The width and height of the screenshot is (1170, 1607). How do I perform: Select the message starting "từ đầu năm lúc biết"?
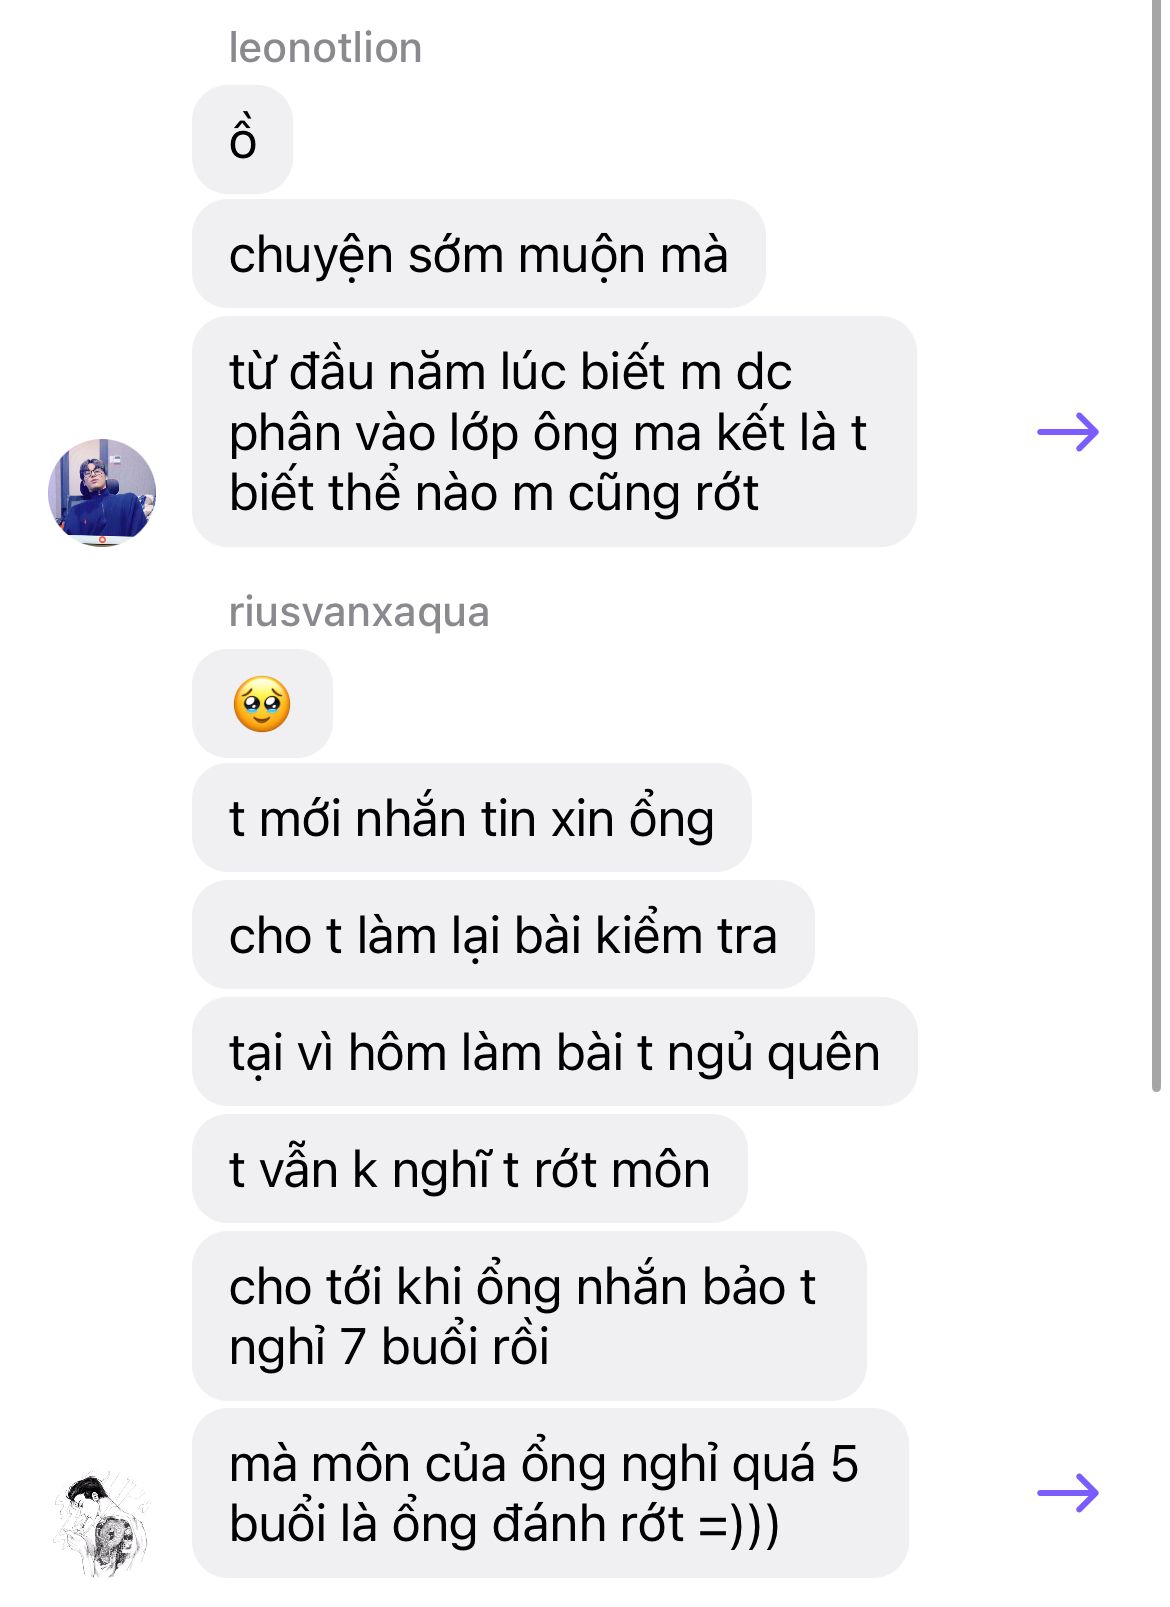click(554, 432)
